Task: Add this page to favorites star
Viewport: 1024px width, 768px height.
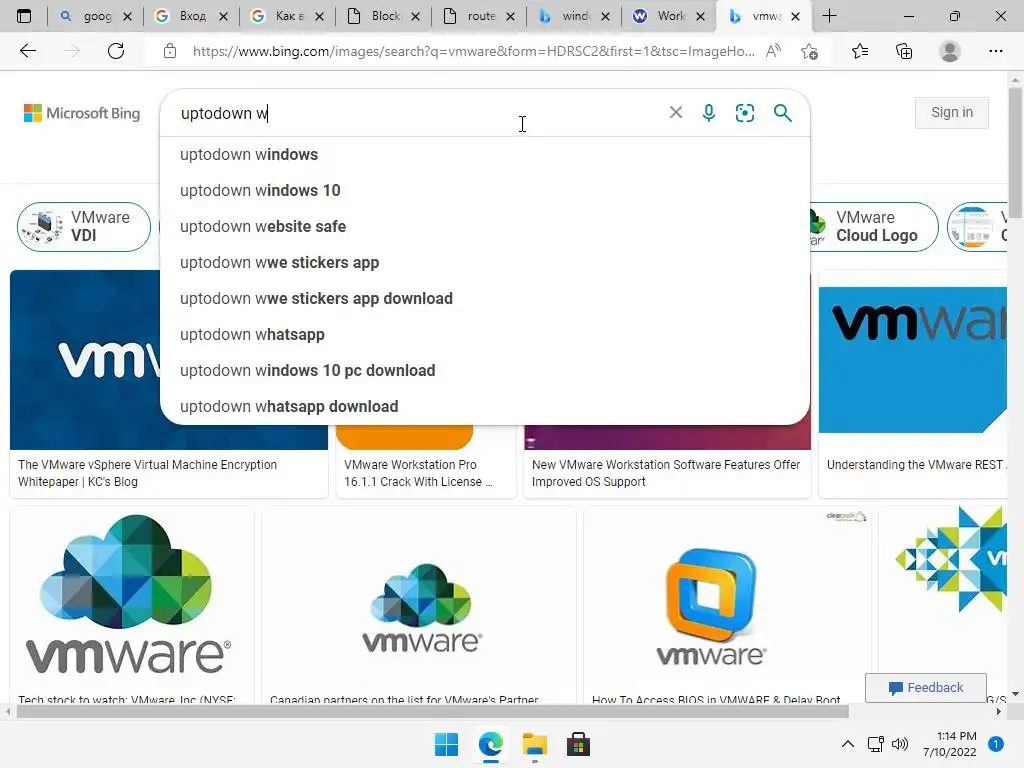Action: [x=809, y=51]
